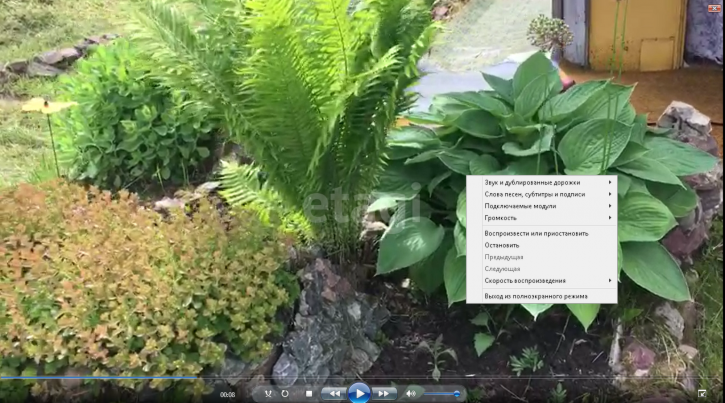Close the player with the red X
725x403 pixels.
pyautogui.click(x=714, y=8)
